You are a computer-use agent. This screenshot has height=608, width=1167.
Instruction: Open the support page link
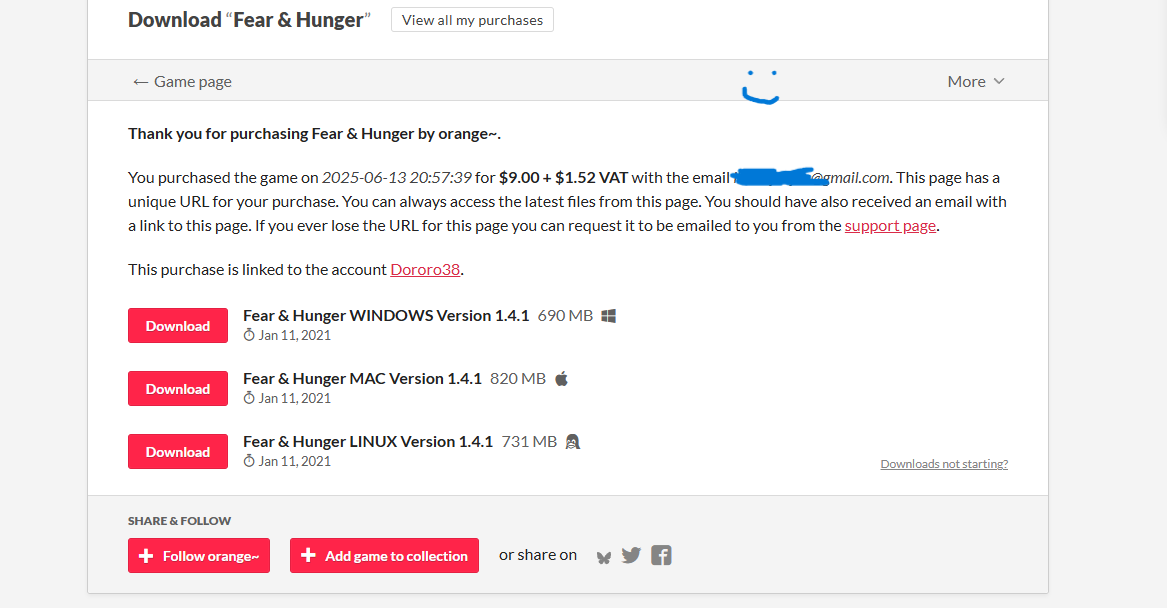(x=890, y=225)
